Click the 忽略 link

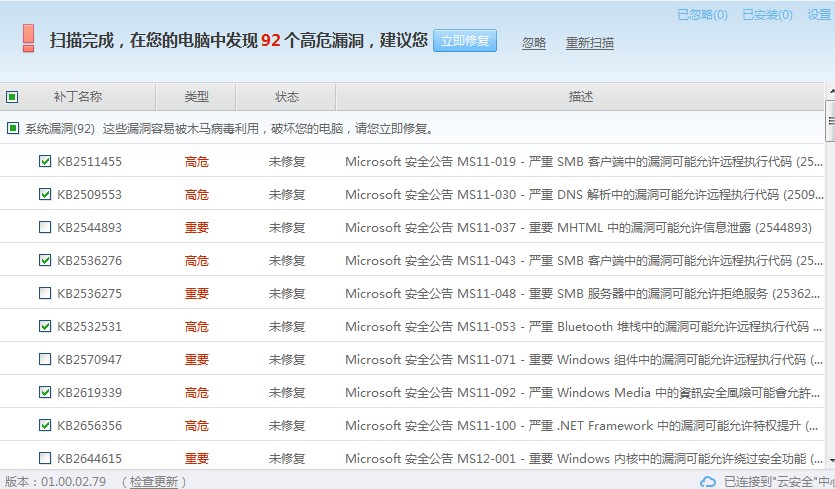pos(534,43)
